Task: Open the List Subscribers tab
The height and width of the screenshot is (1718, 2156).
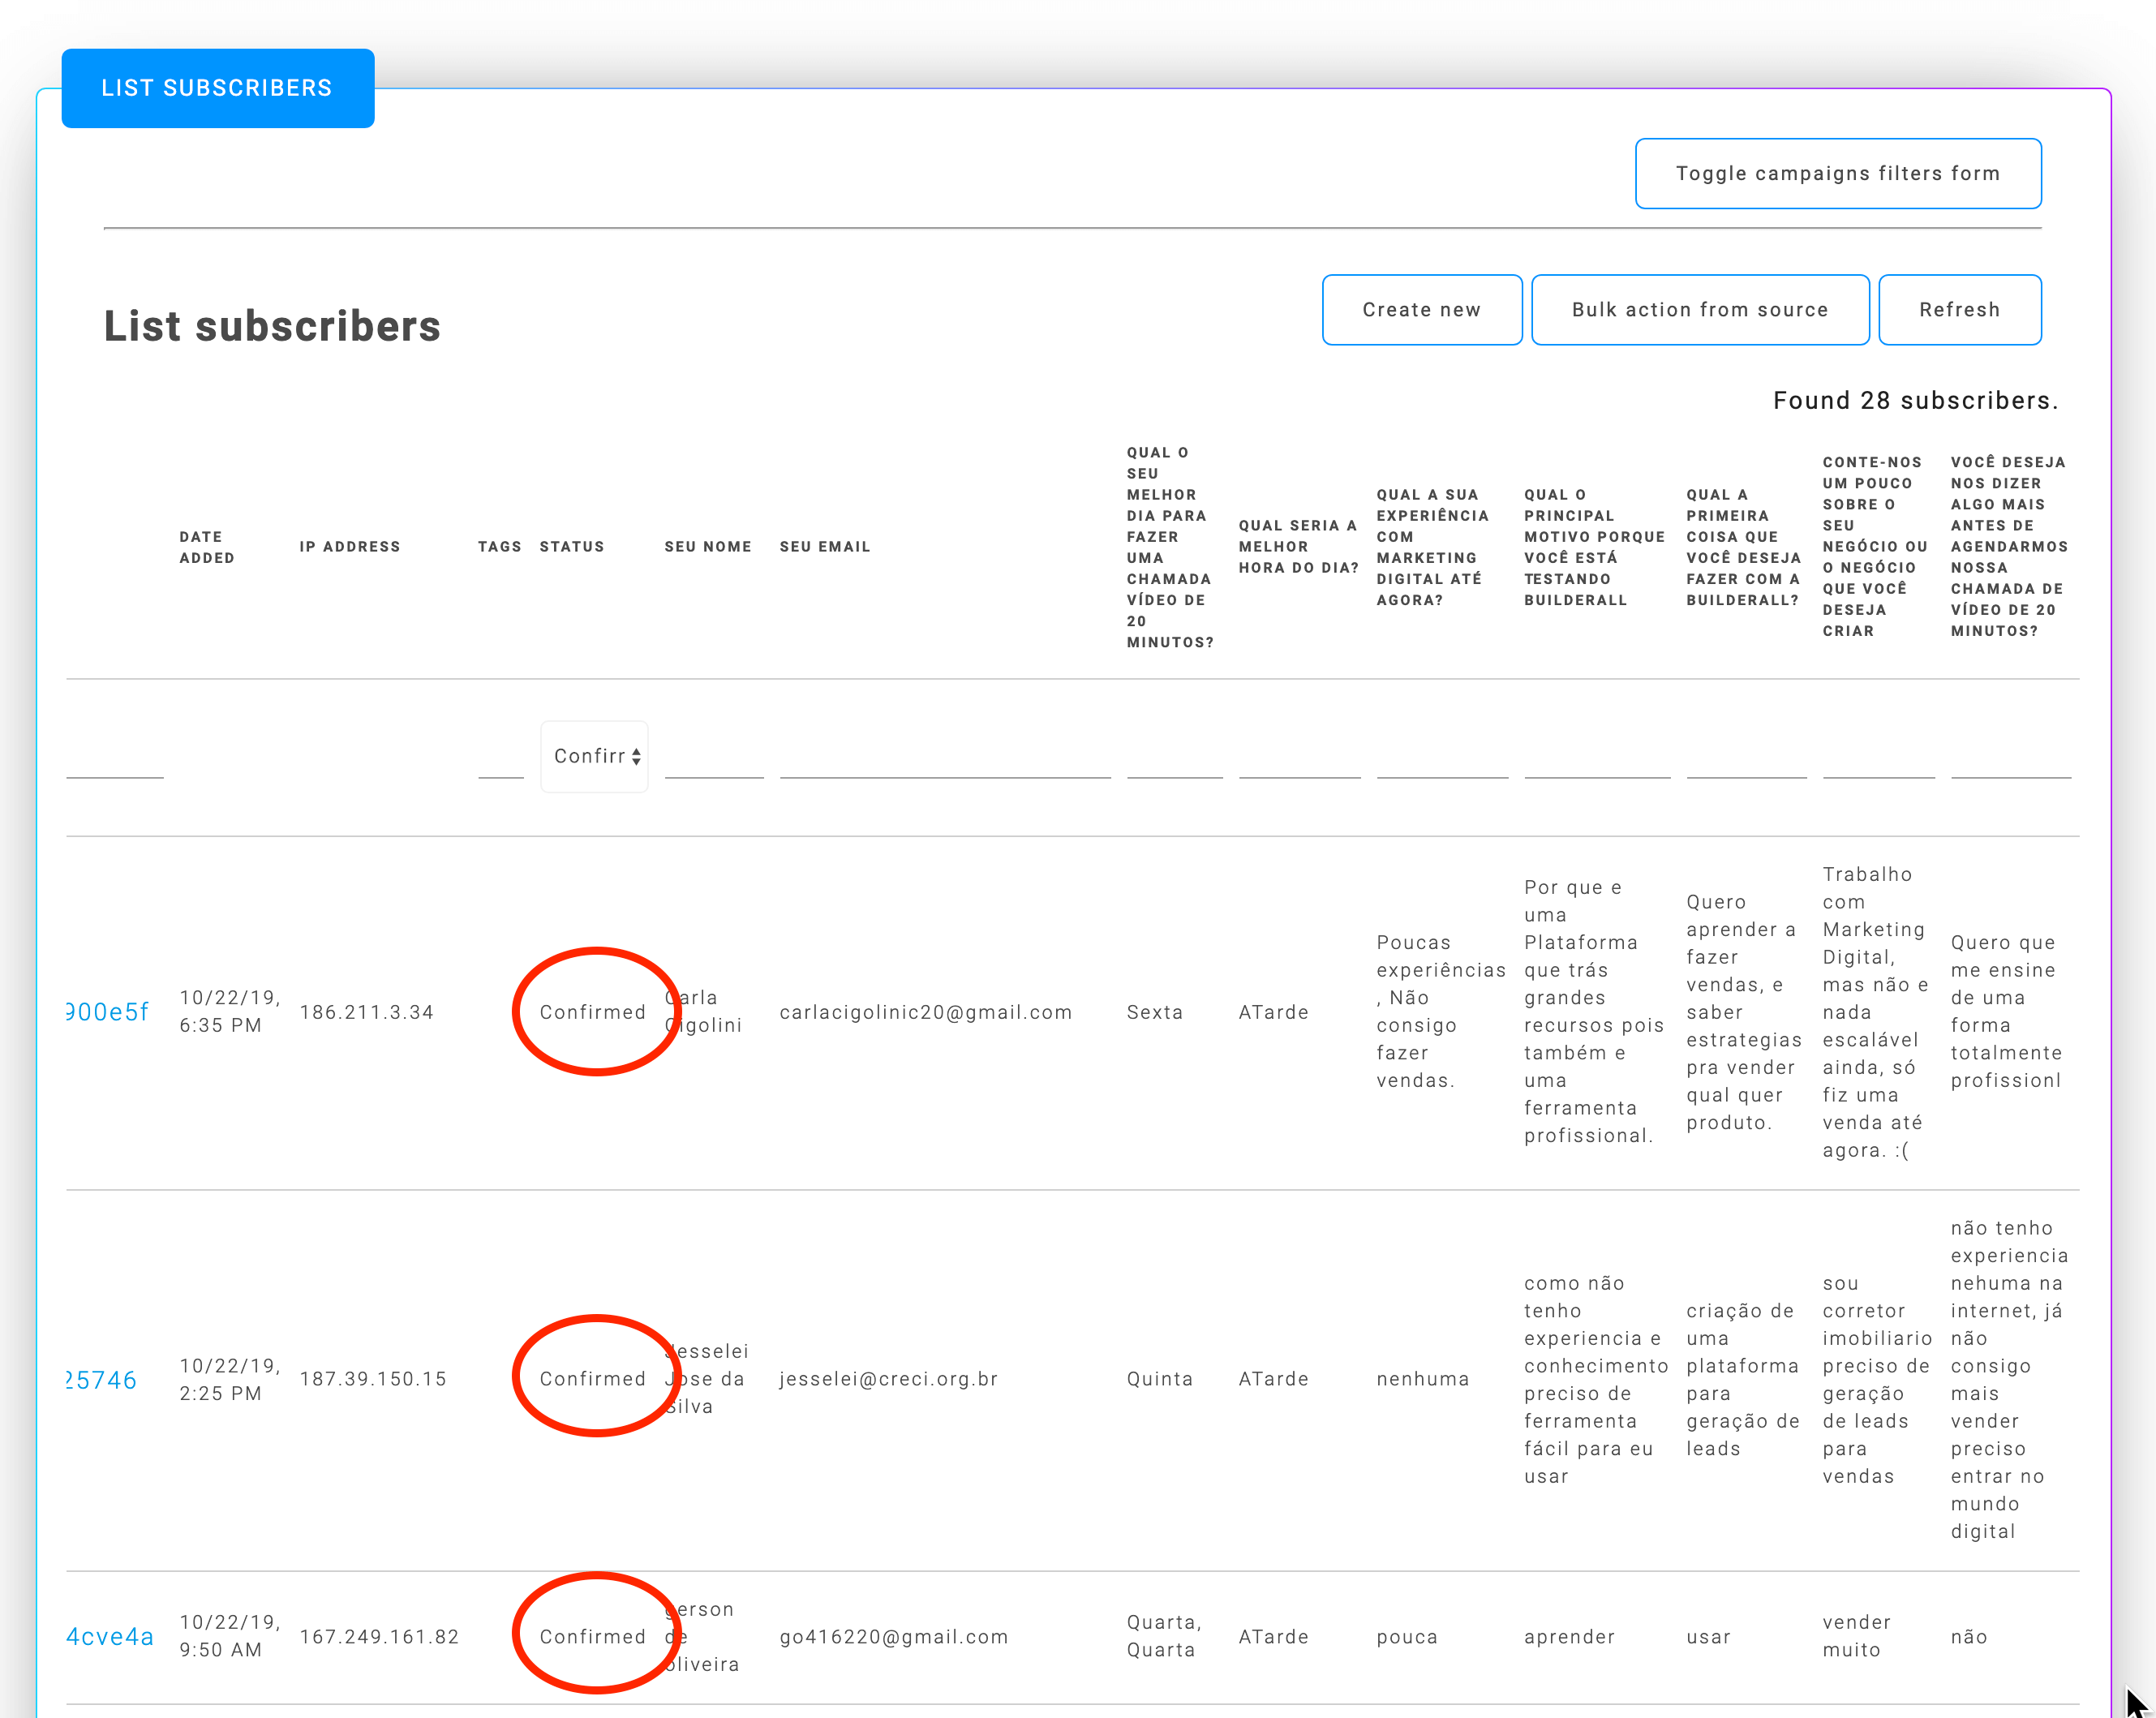Action: pyautogui.click(x=217, y=88)
